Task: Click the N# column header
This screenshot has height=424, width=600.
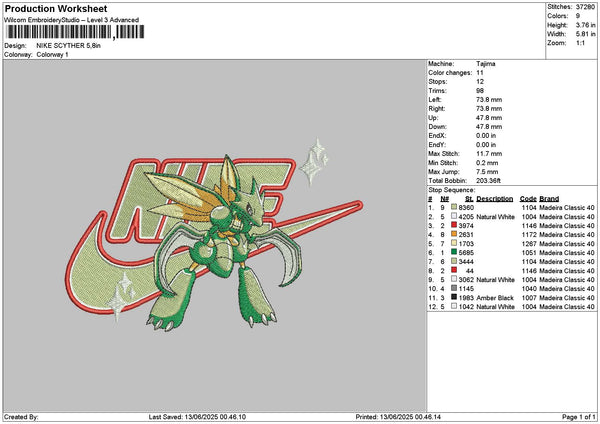Action: coord(445,199)
